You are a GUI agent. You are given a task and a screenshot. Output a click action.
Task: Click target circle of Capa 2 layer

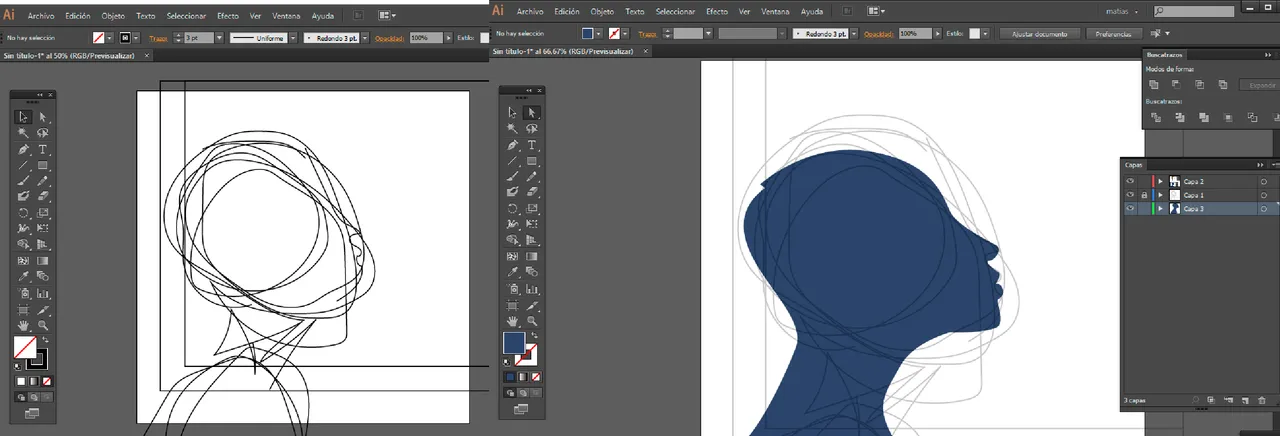click(1264, 181)
